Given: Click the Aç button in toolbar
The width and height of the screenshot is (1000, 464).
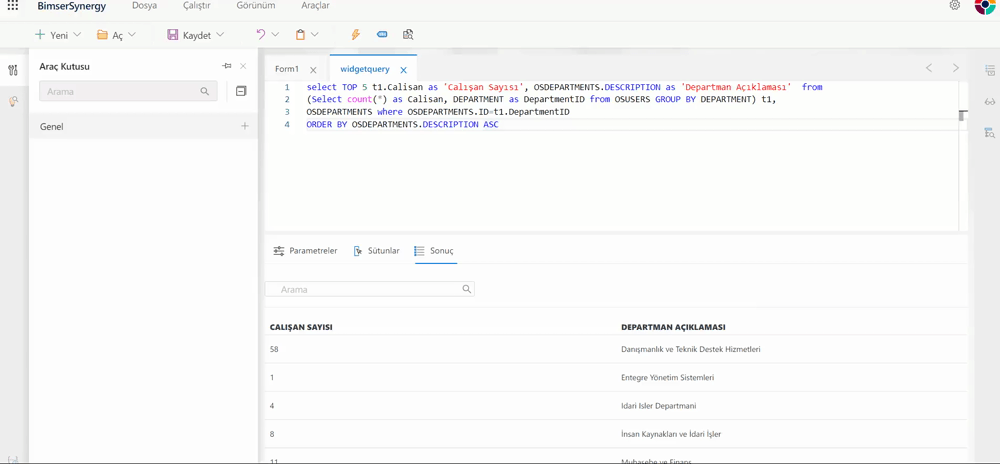Looking at the screenshot, I should (110, 35).
